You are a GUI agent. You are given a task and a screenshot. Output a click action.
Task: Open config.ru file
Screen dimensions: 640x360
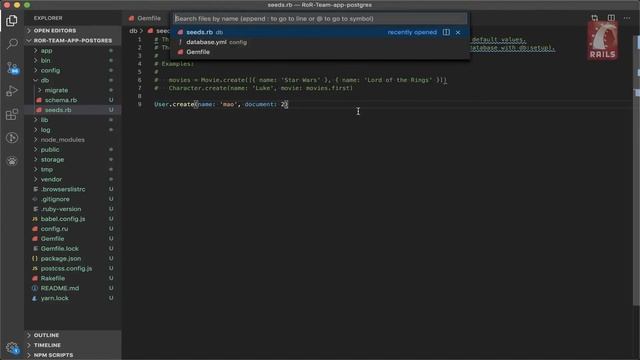point(73,229)
